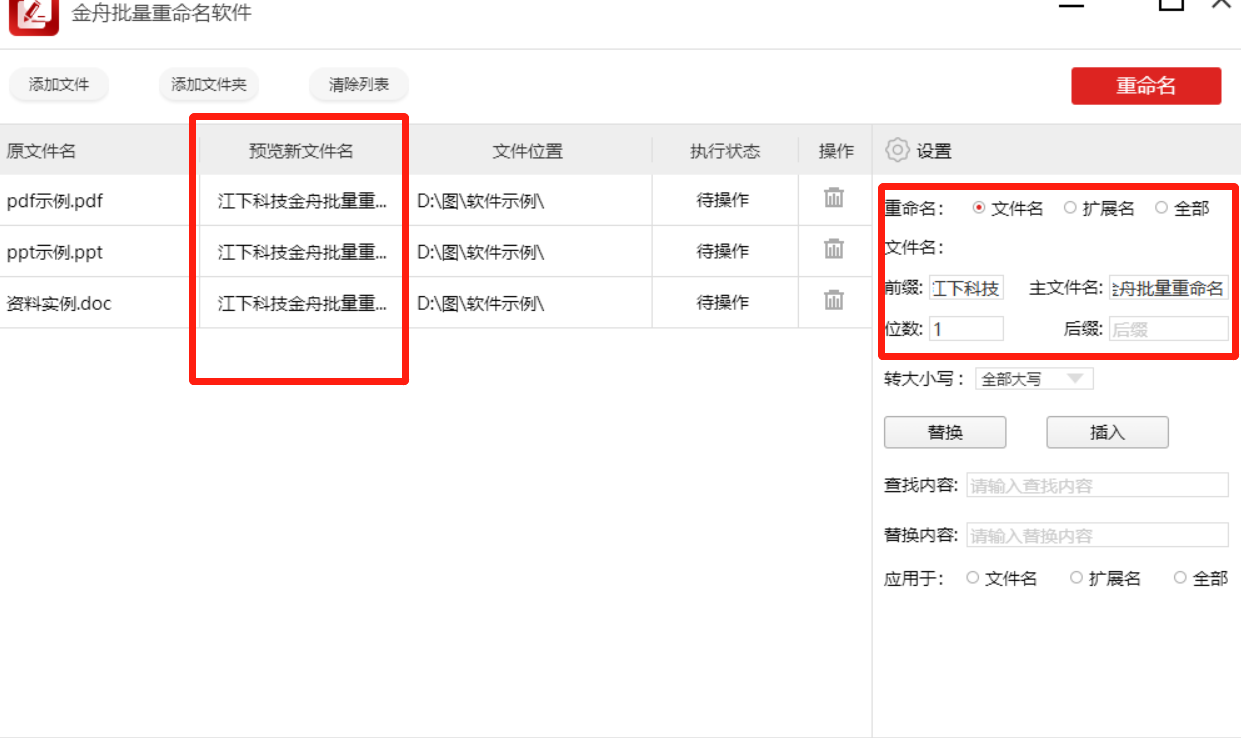Screen dimensions: 1241x738
Task: Click the 插入 button
Action: 1107,432
